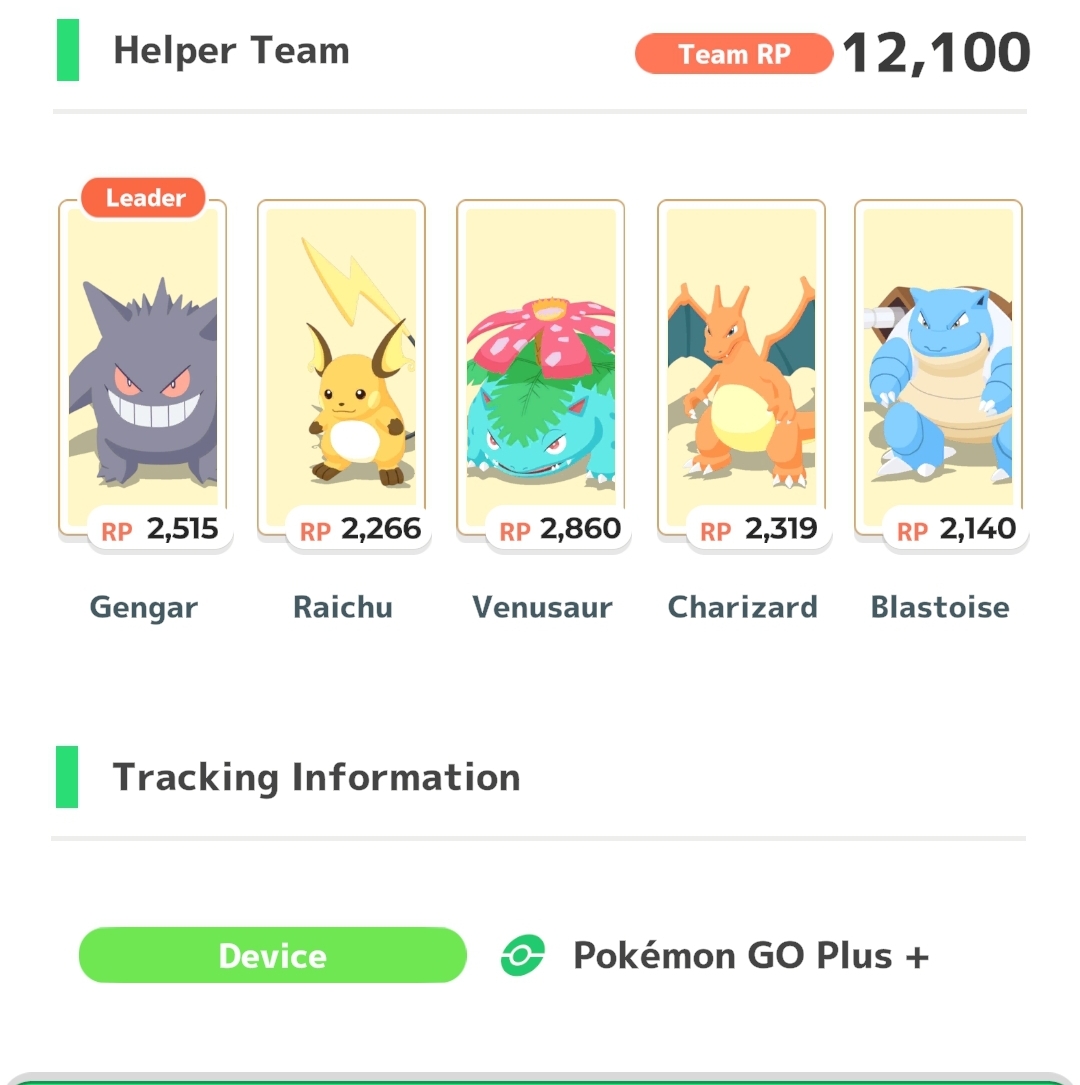Tap the Gengar leader card
The height and width of the screenshot is (1085, 1080).
[143, 367]
